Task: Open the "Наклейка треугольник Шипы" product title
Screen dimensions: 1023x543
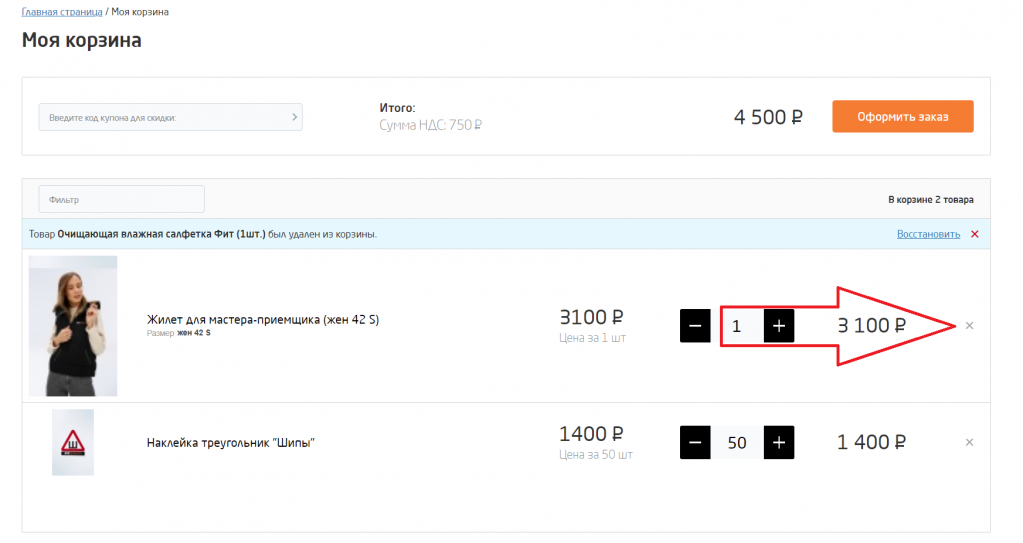Action: pos(230,442)
